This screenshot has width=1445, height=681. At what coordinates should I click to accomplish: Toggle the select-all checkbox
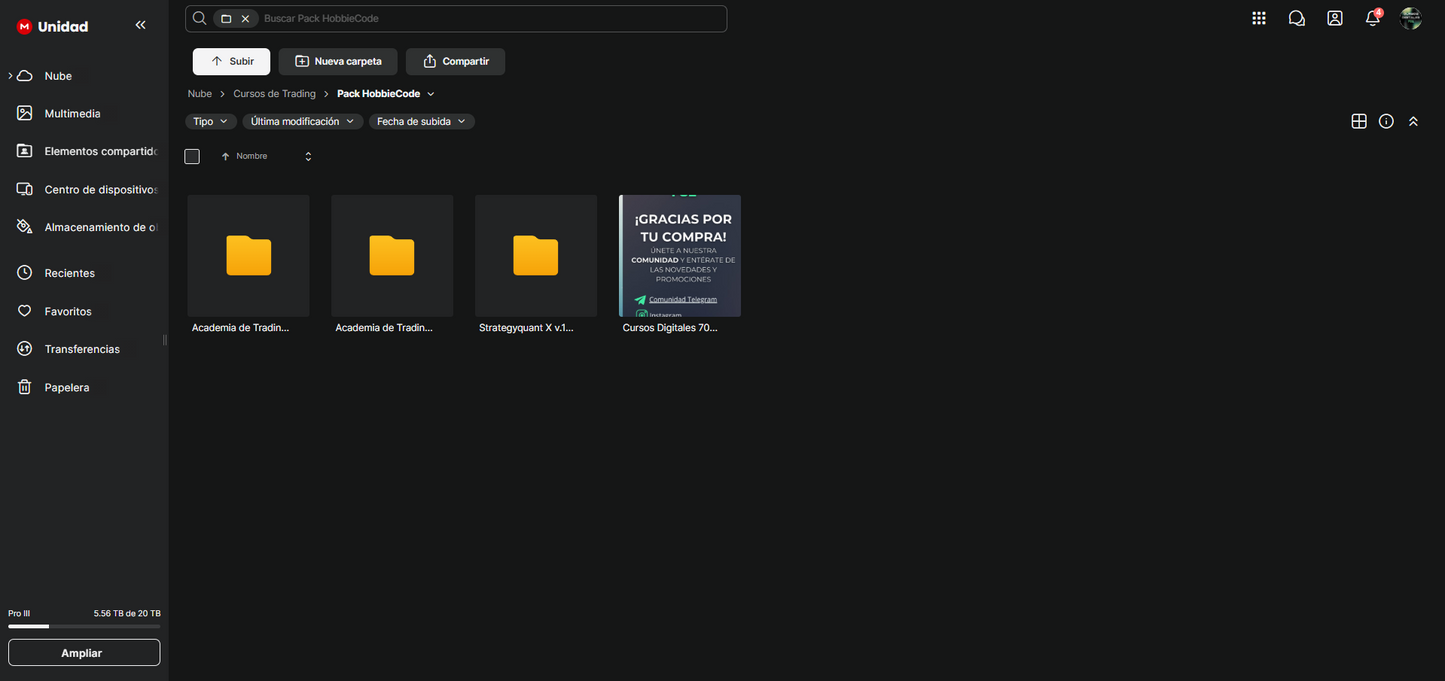pos(192,156)
